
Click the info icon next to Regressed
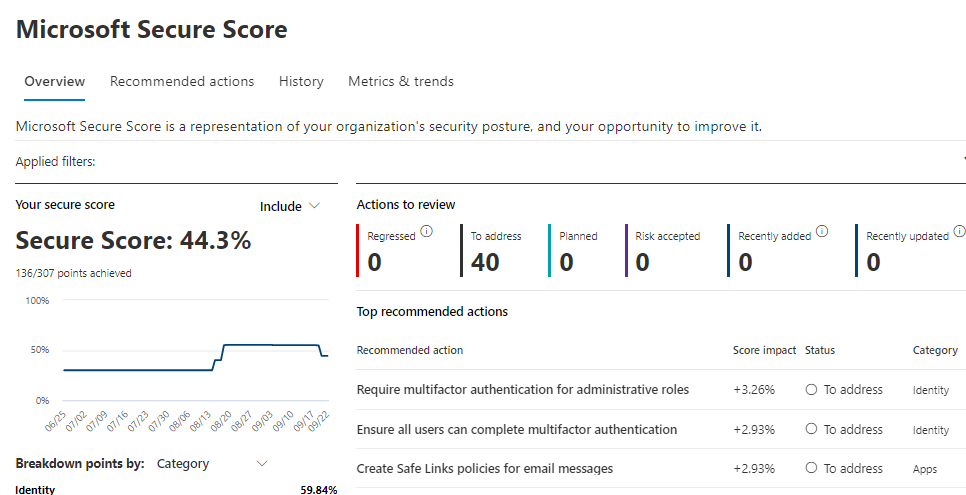coord(427,232)
